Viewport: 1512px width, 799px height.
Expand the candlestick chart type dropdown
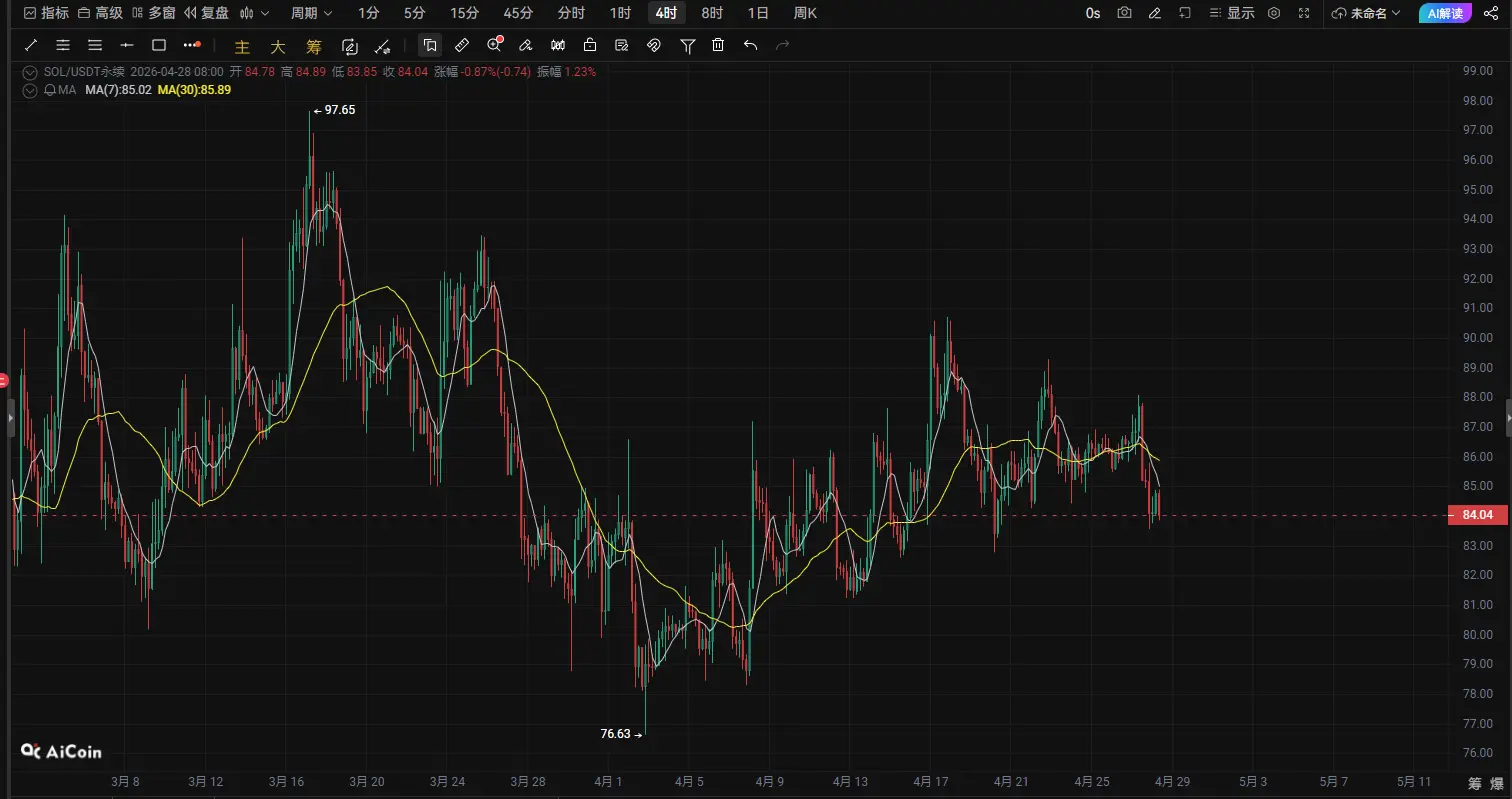click(254, 13)
